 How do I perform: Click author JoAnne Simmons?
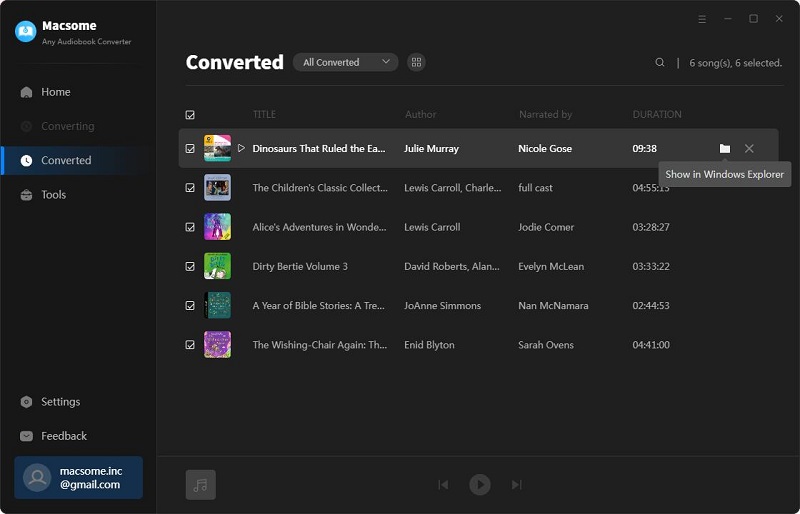click(x=442, y=306)
